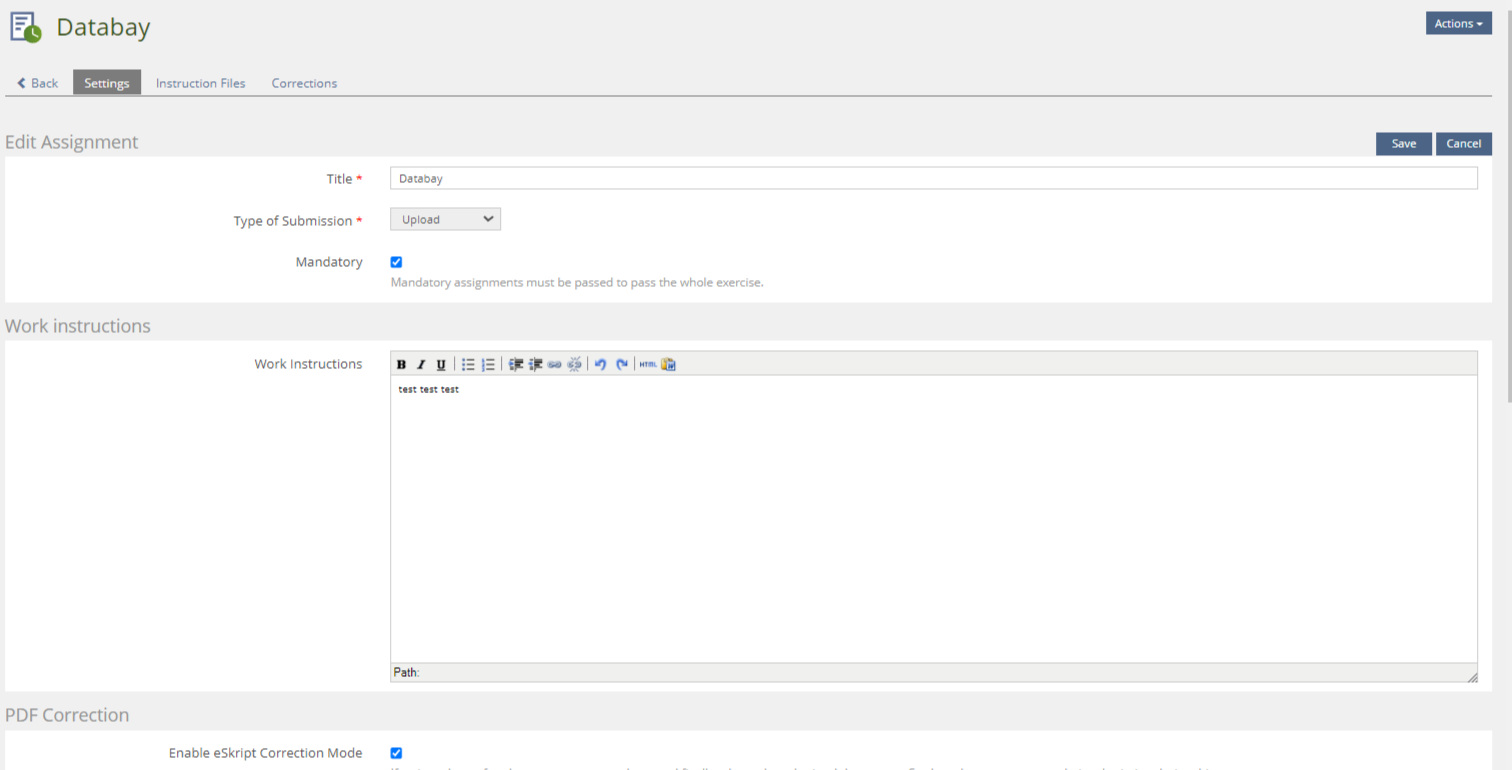Switch to the Instruction Files tab
This screenshot has width=1512, height=770.
(200, 83)
